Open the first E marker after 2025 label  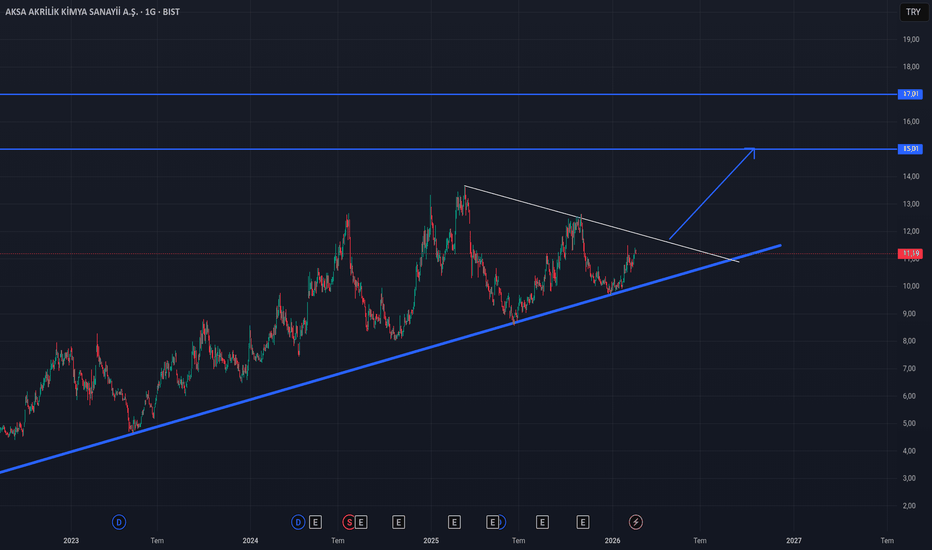pyautogui.click(x=454, y=522)
